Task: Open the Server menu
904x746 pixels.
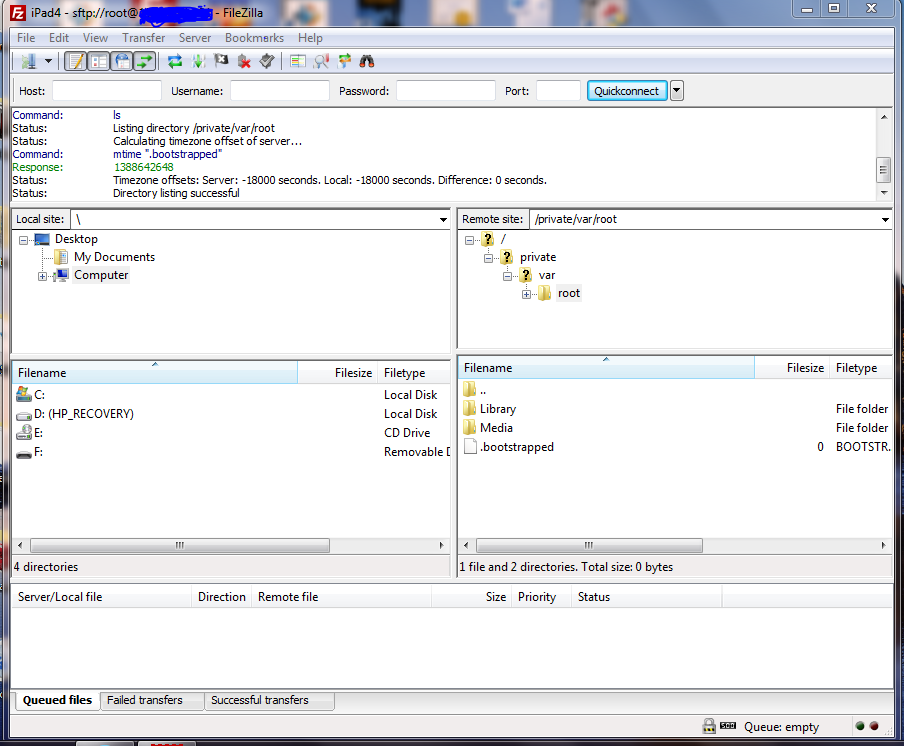Action: [195, 37]
